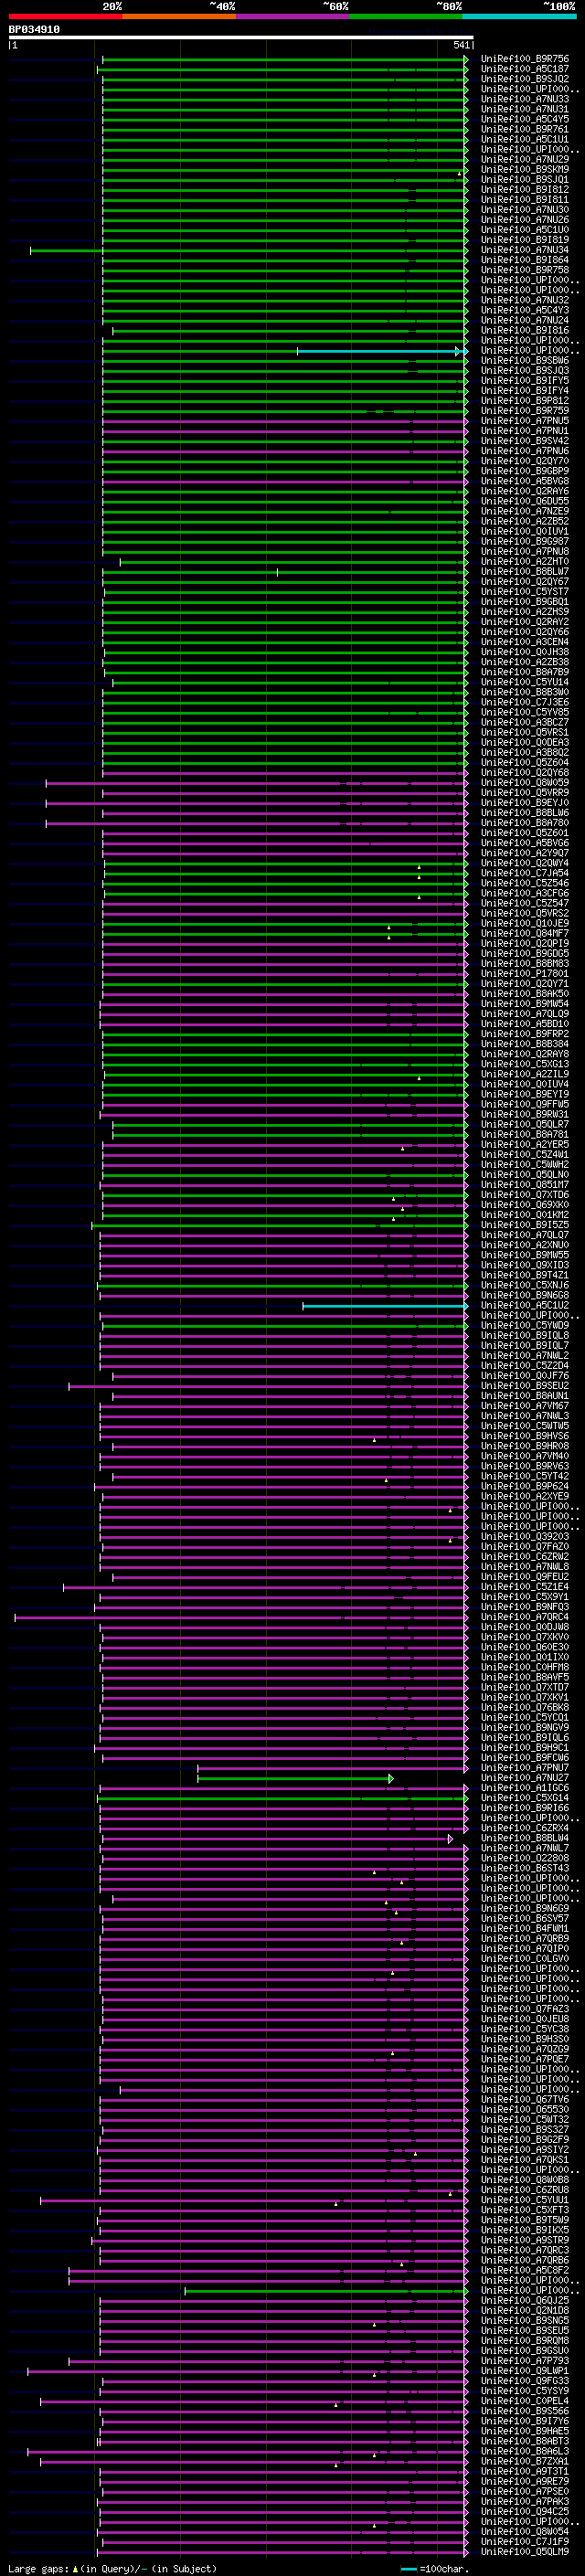Select the UniRef100_B9R759 label
Image resolution: width=585 pixels, height=2576 pixels.
[525, 411]
